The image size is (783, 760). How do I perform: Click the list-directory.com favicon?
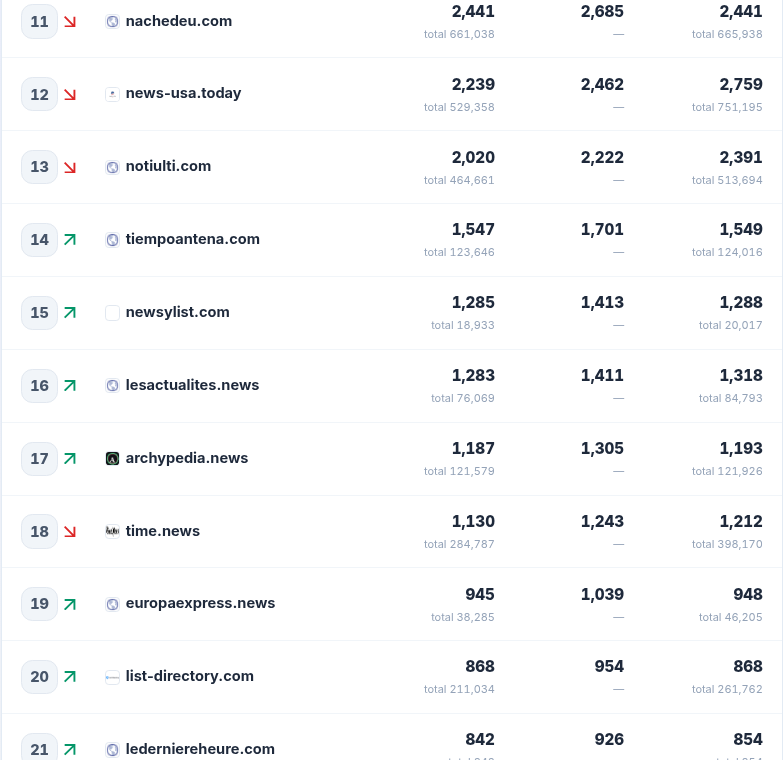click(112, 677)
